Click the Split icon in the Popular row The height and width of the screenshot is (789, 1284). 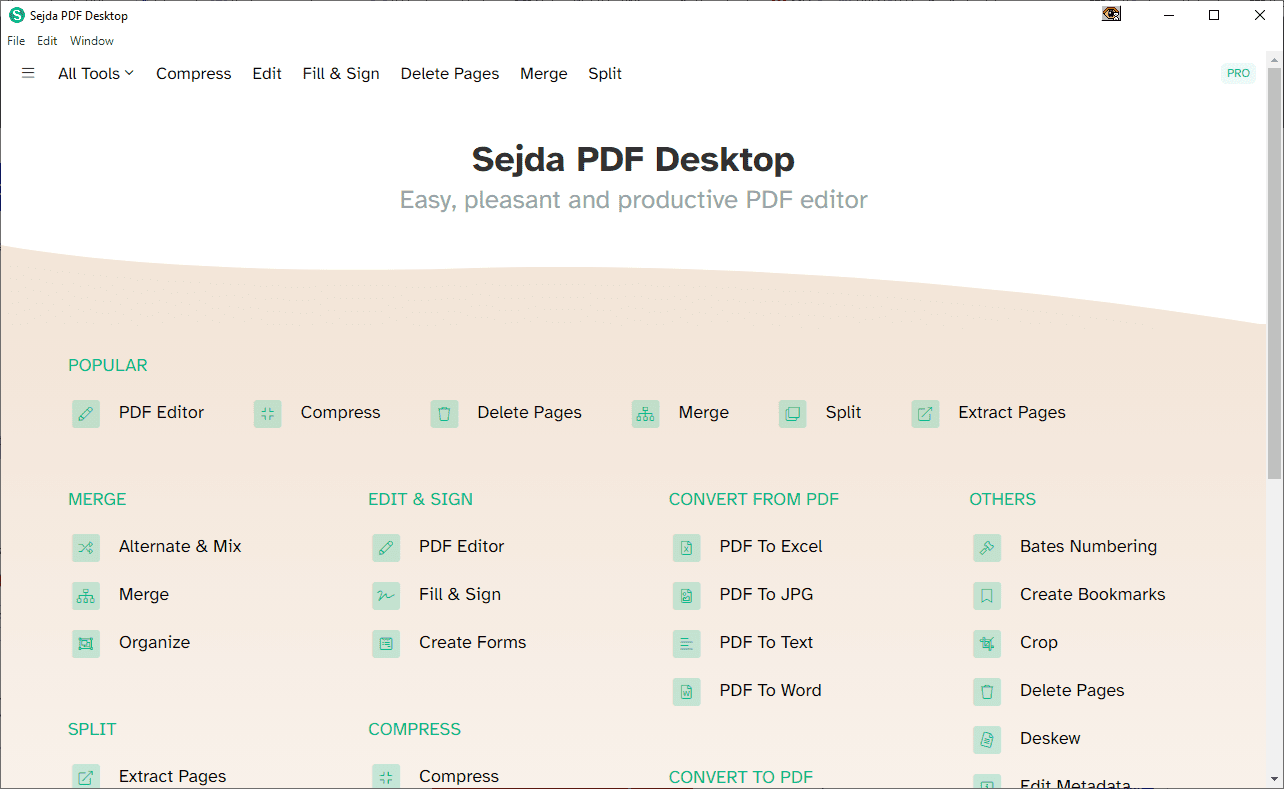coord(793,413)
